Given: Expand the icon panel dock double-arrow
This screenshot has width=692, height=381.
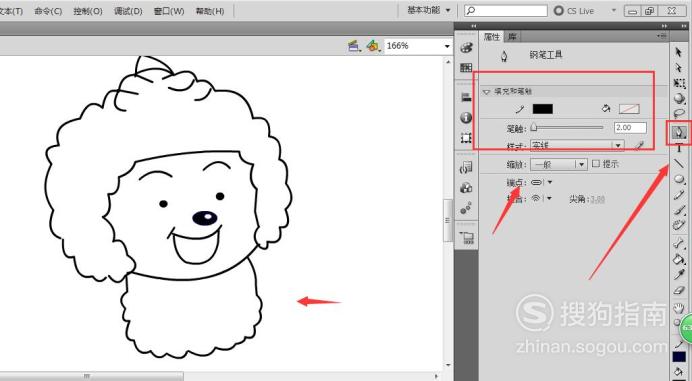Looking at the screenshot, I should 473,26.
